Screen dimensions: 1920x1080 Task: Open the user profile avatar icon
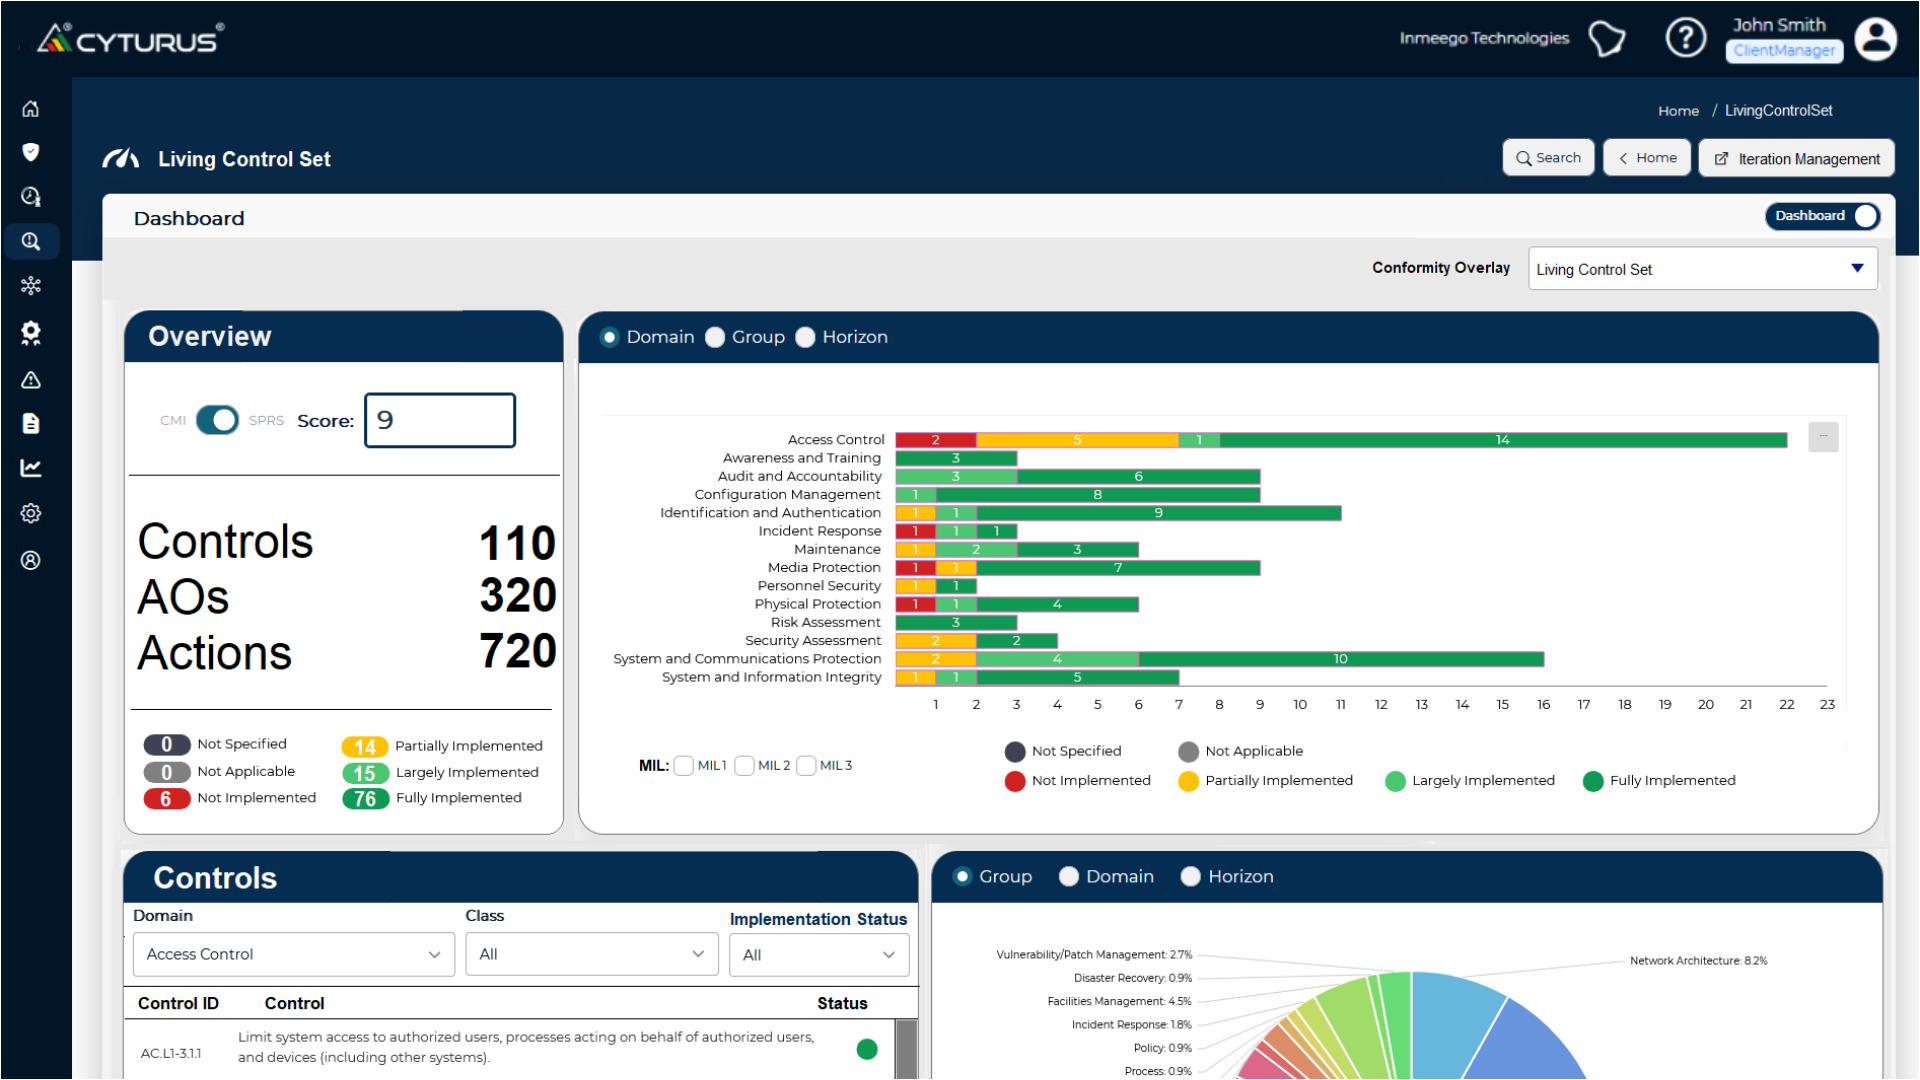1875,39
